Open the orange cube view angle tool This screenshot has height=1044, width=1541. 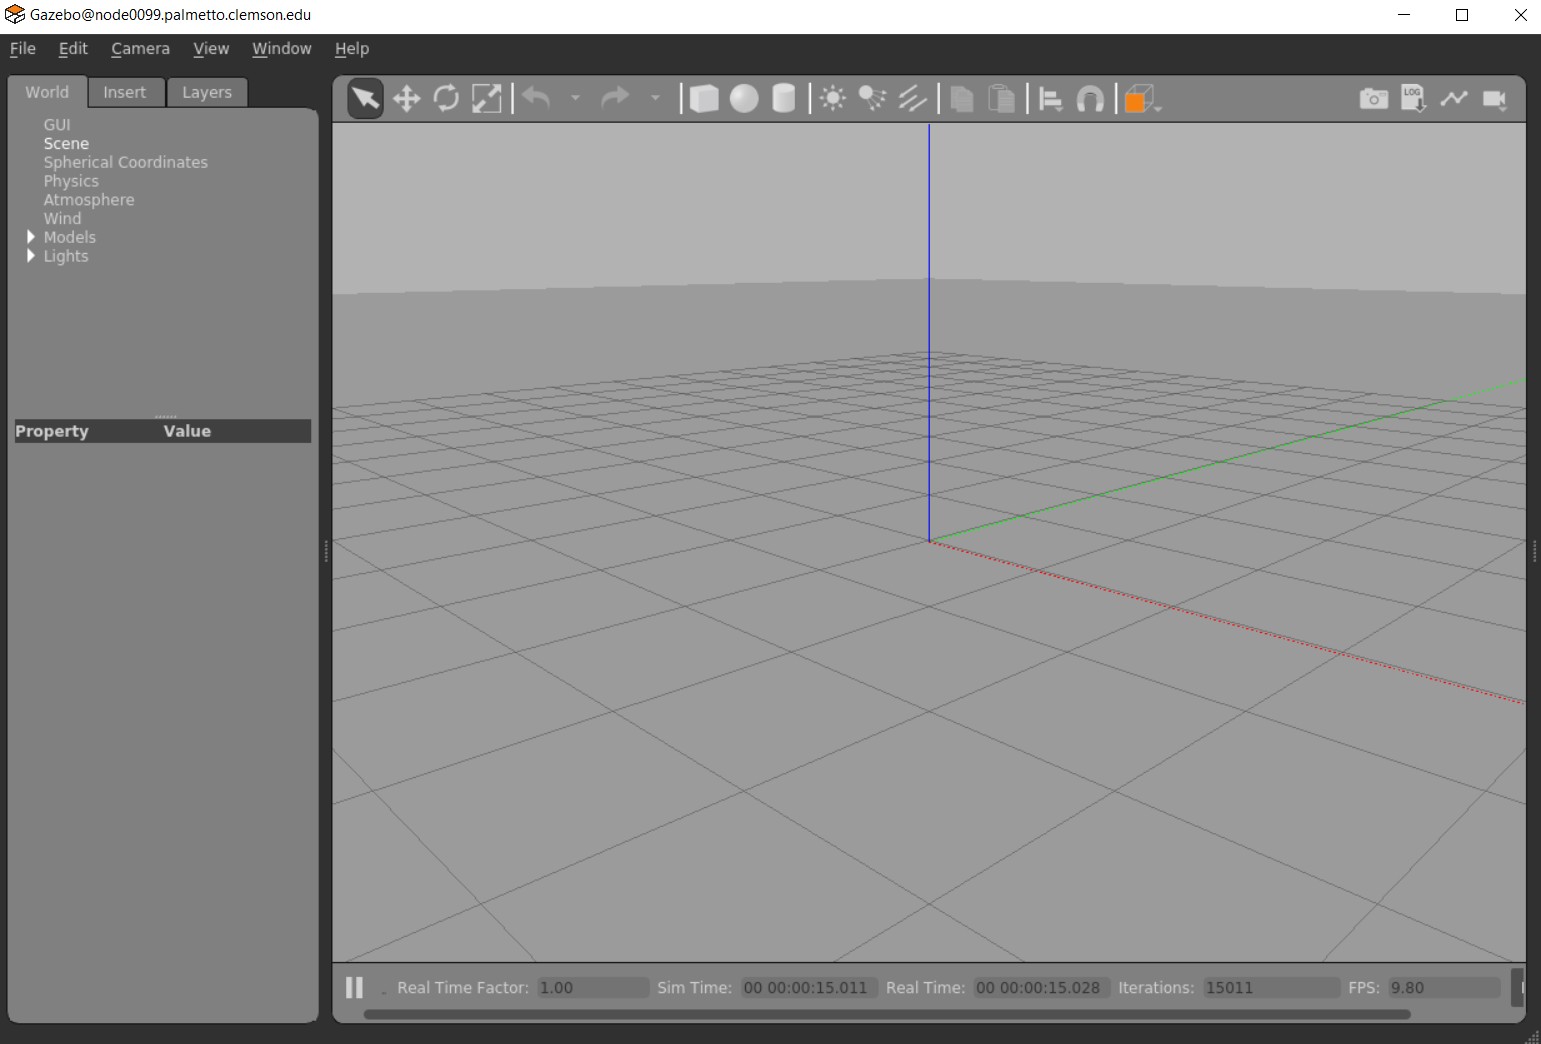click(1140, 98)
